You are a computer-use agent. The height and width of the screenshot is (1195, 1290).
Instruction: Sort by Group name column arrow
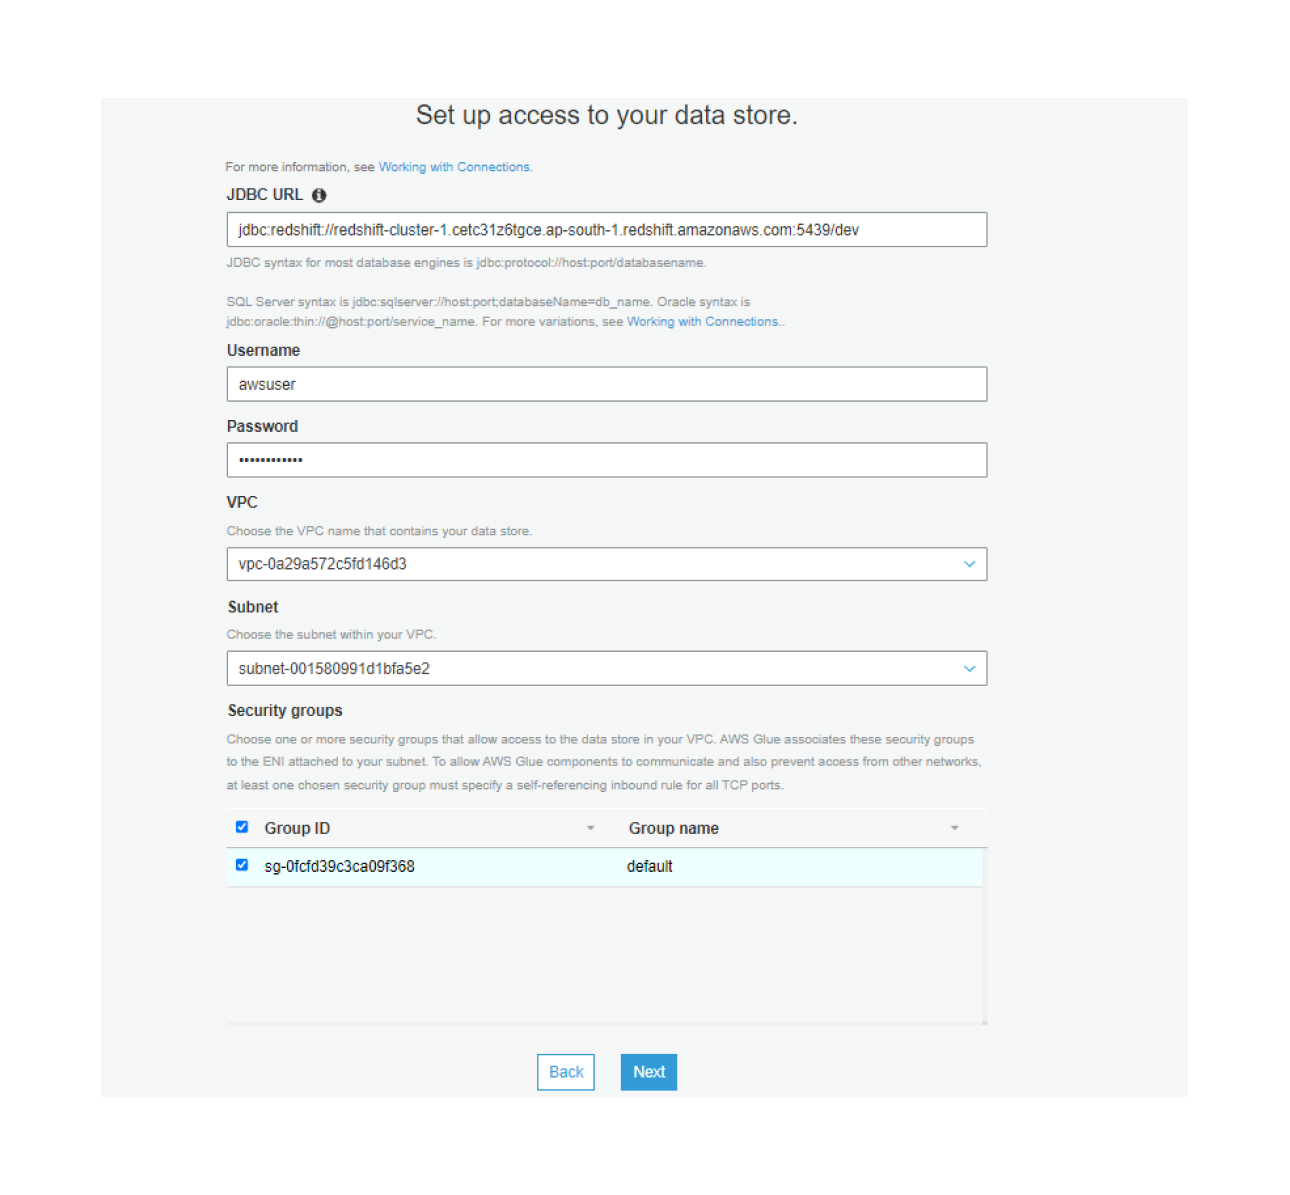coord(954,828)
